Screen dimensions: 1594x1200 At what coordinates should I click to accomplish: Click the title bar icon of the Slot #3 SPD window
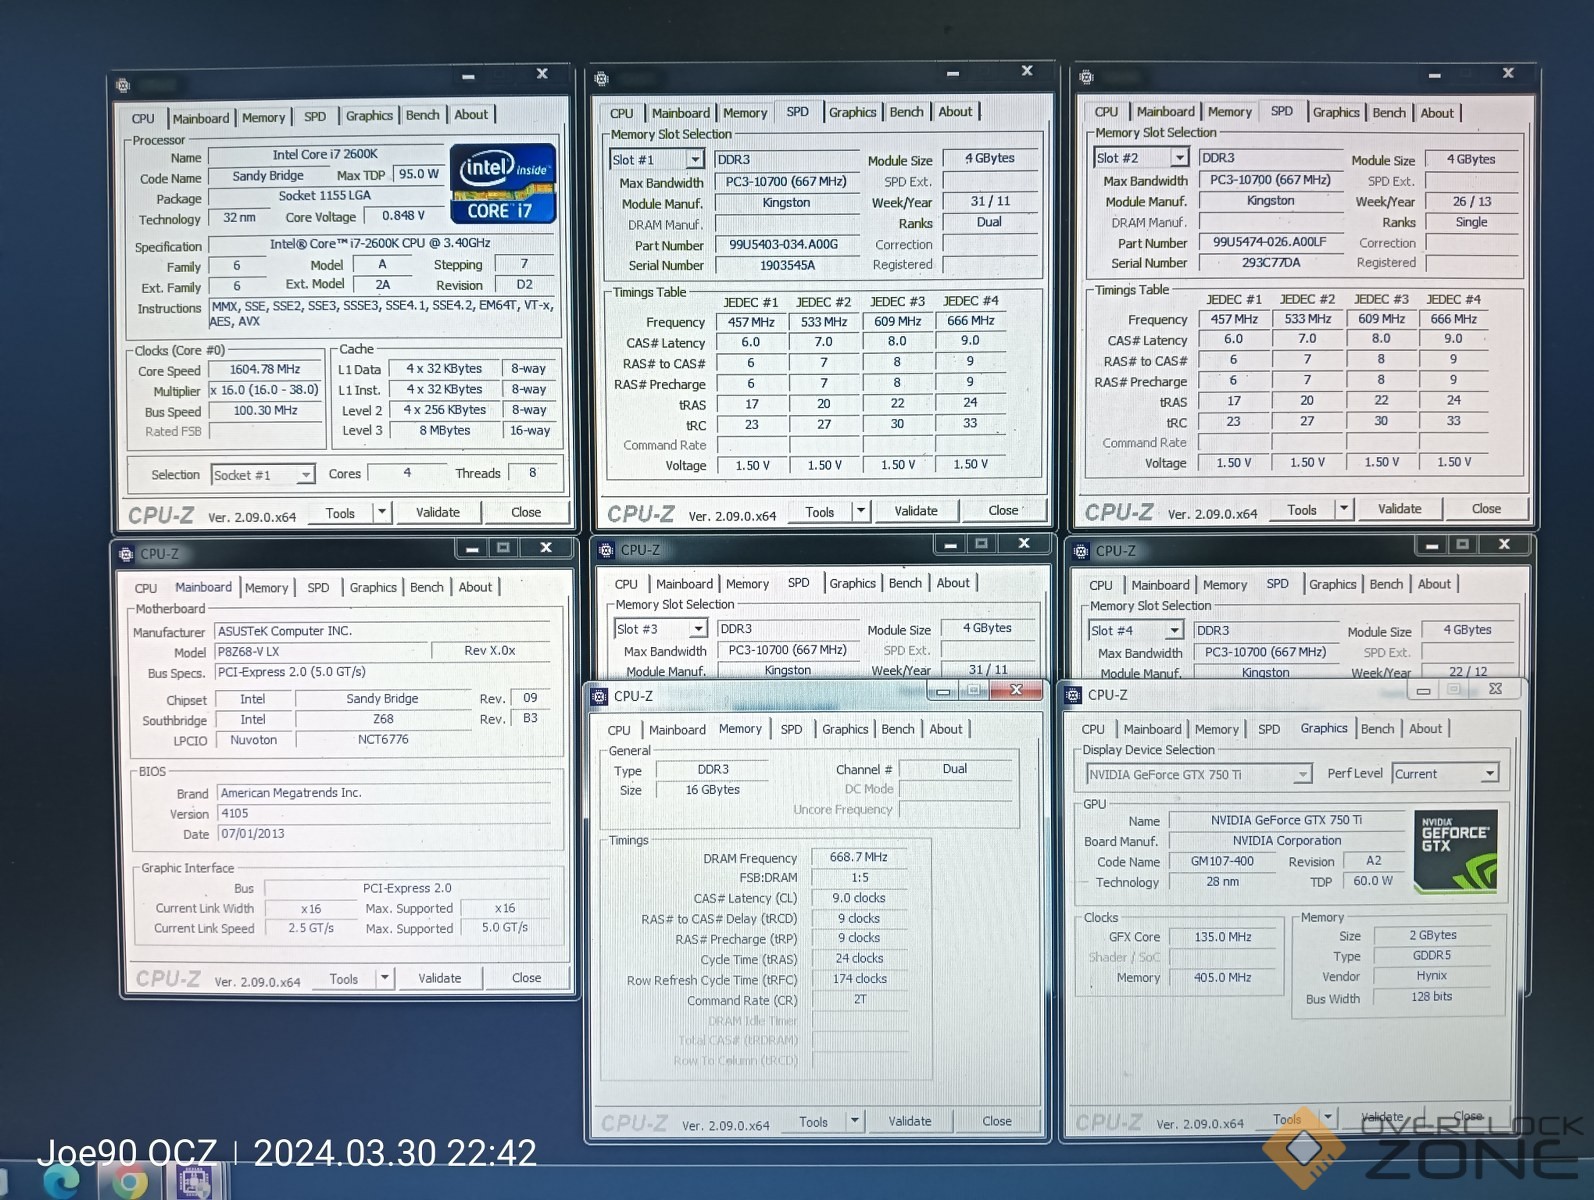[606, 550]
